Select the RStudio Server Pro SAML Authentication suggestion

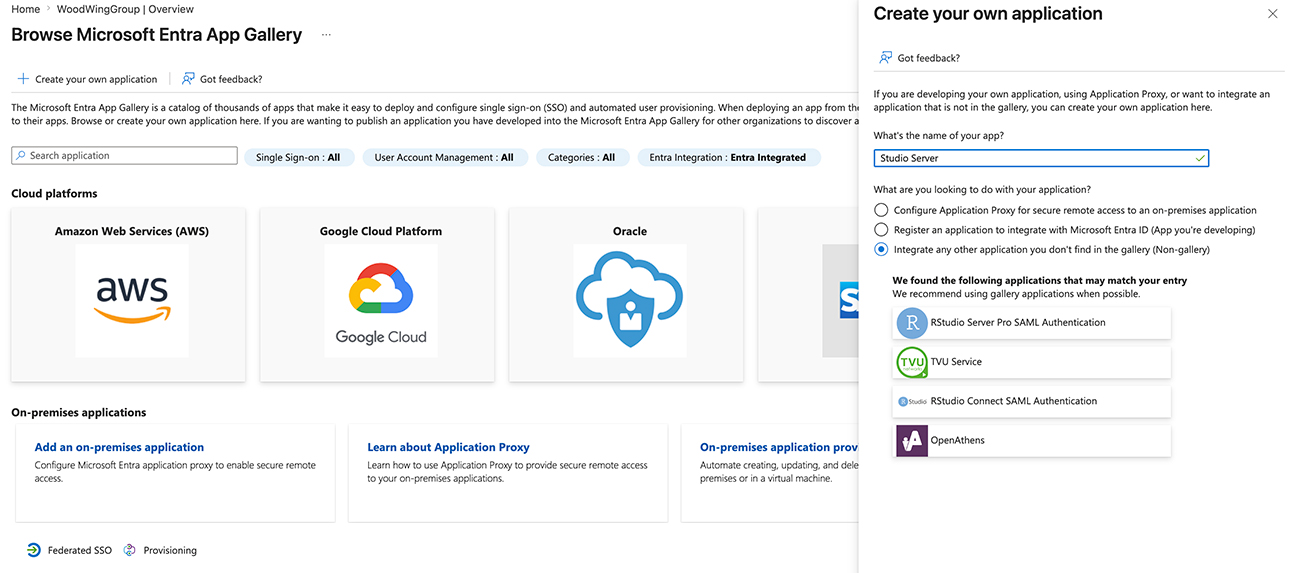point(1031,323)
